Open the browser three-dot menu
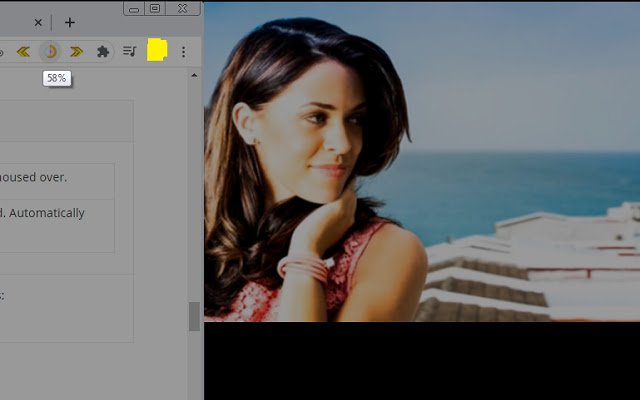 click(183, 51)
